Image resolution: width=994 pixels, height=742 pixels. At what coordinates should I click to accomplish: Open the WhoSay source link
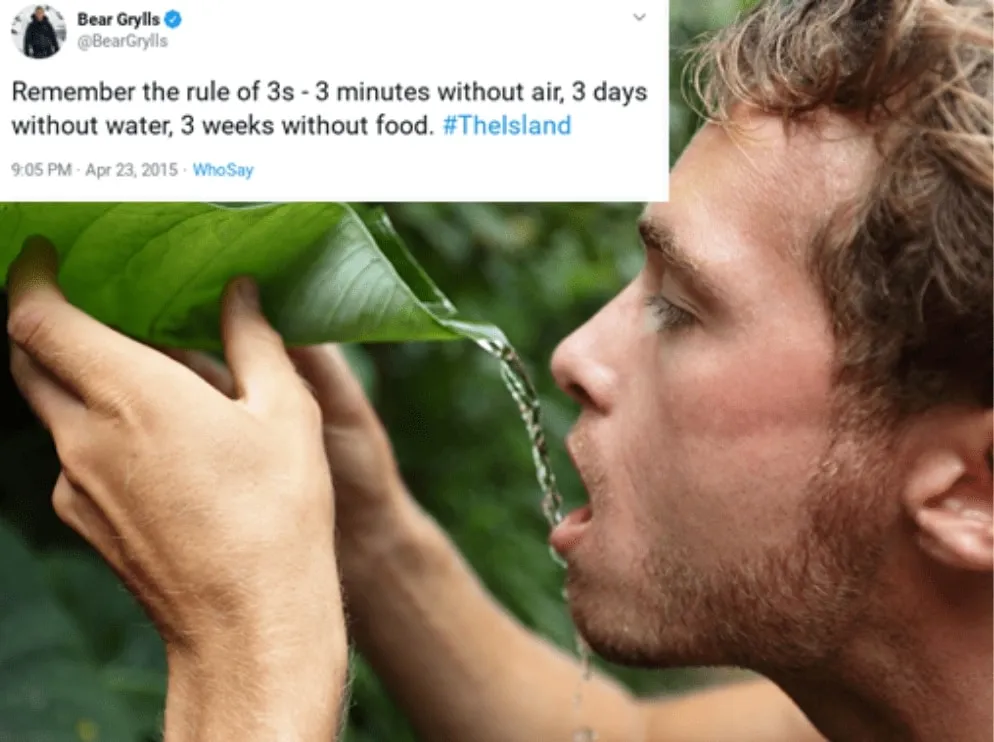[x=223, y=170]
